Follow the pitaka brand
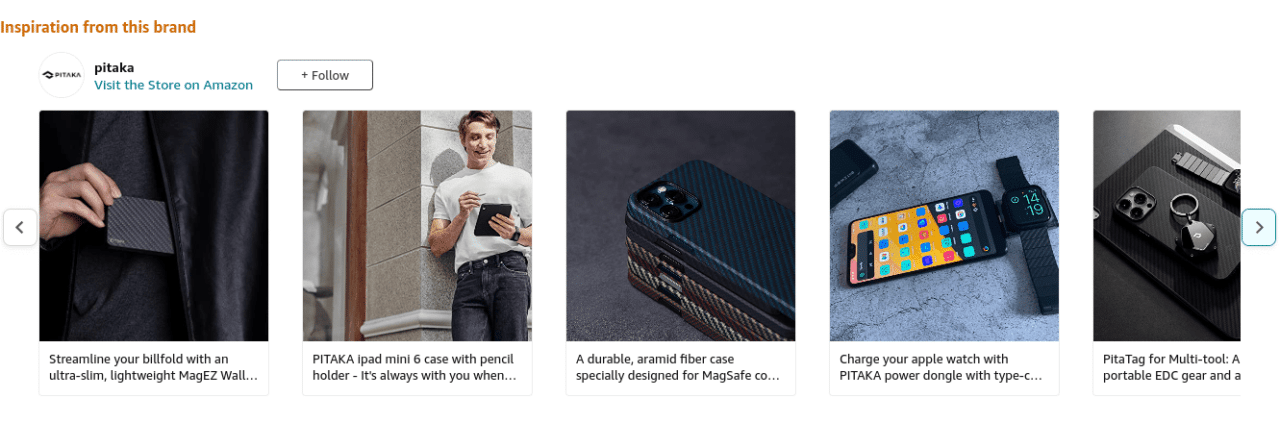This screenshot has height=423, width=1280. click(x=325, y=75)
